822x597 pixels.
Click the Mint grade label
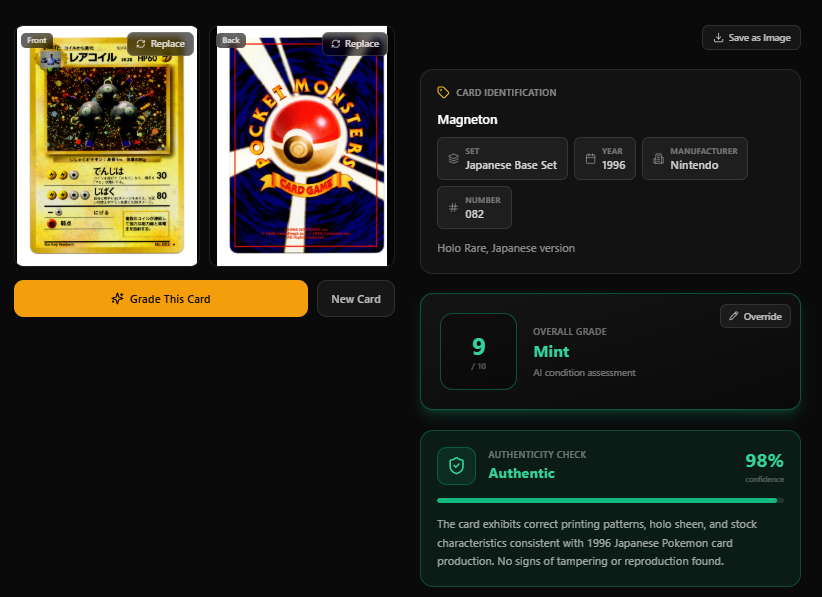[x=551, y=352]
